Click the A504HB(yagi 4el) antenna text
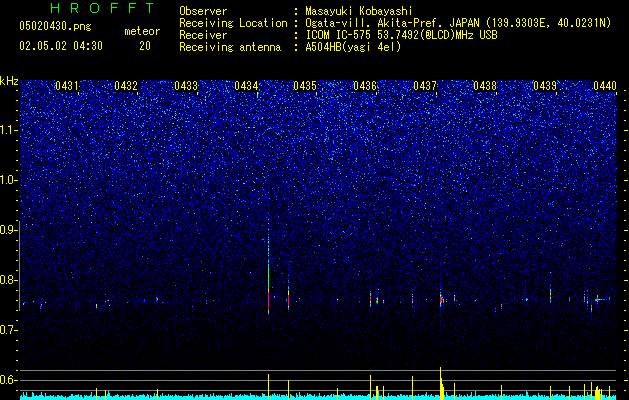629x400 pixels. (353, 47)
